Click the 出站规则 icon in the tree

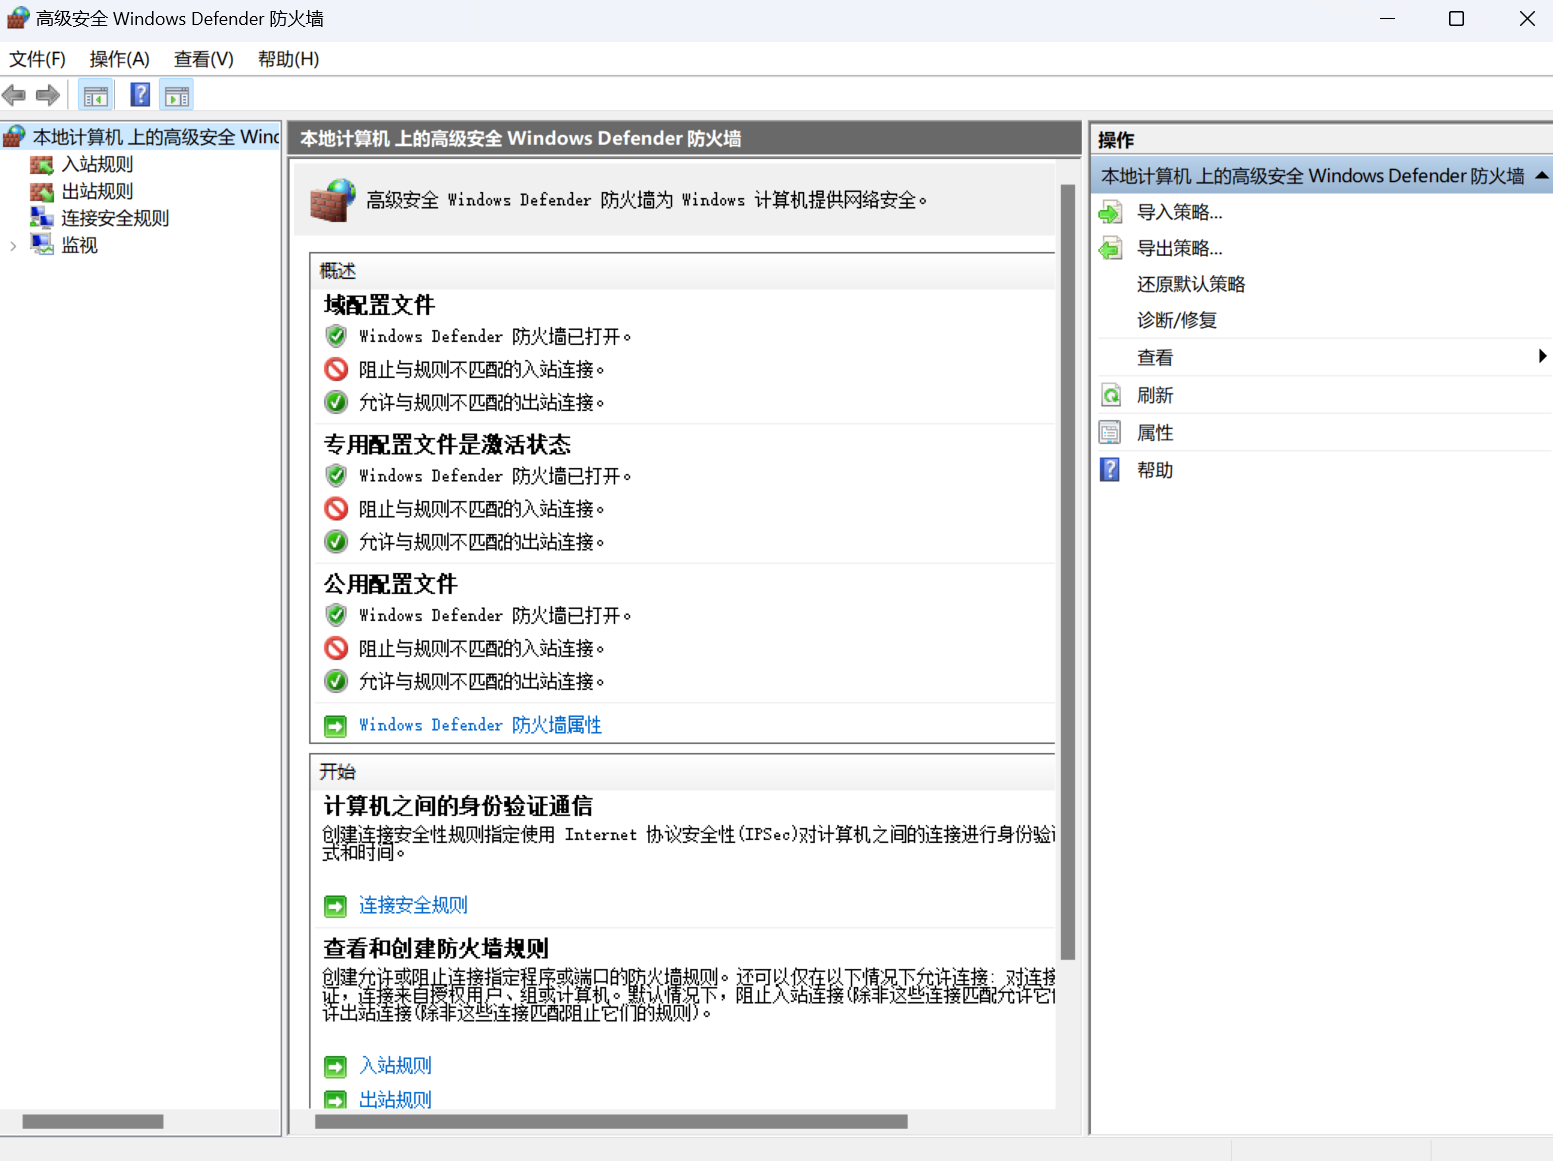(42, 192)
